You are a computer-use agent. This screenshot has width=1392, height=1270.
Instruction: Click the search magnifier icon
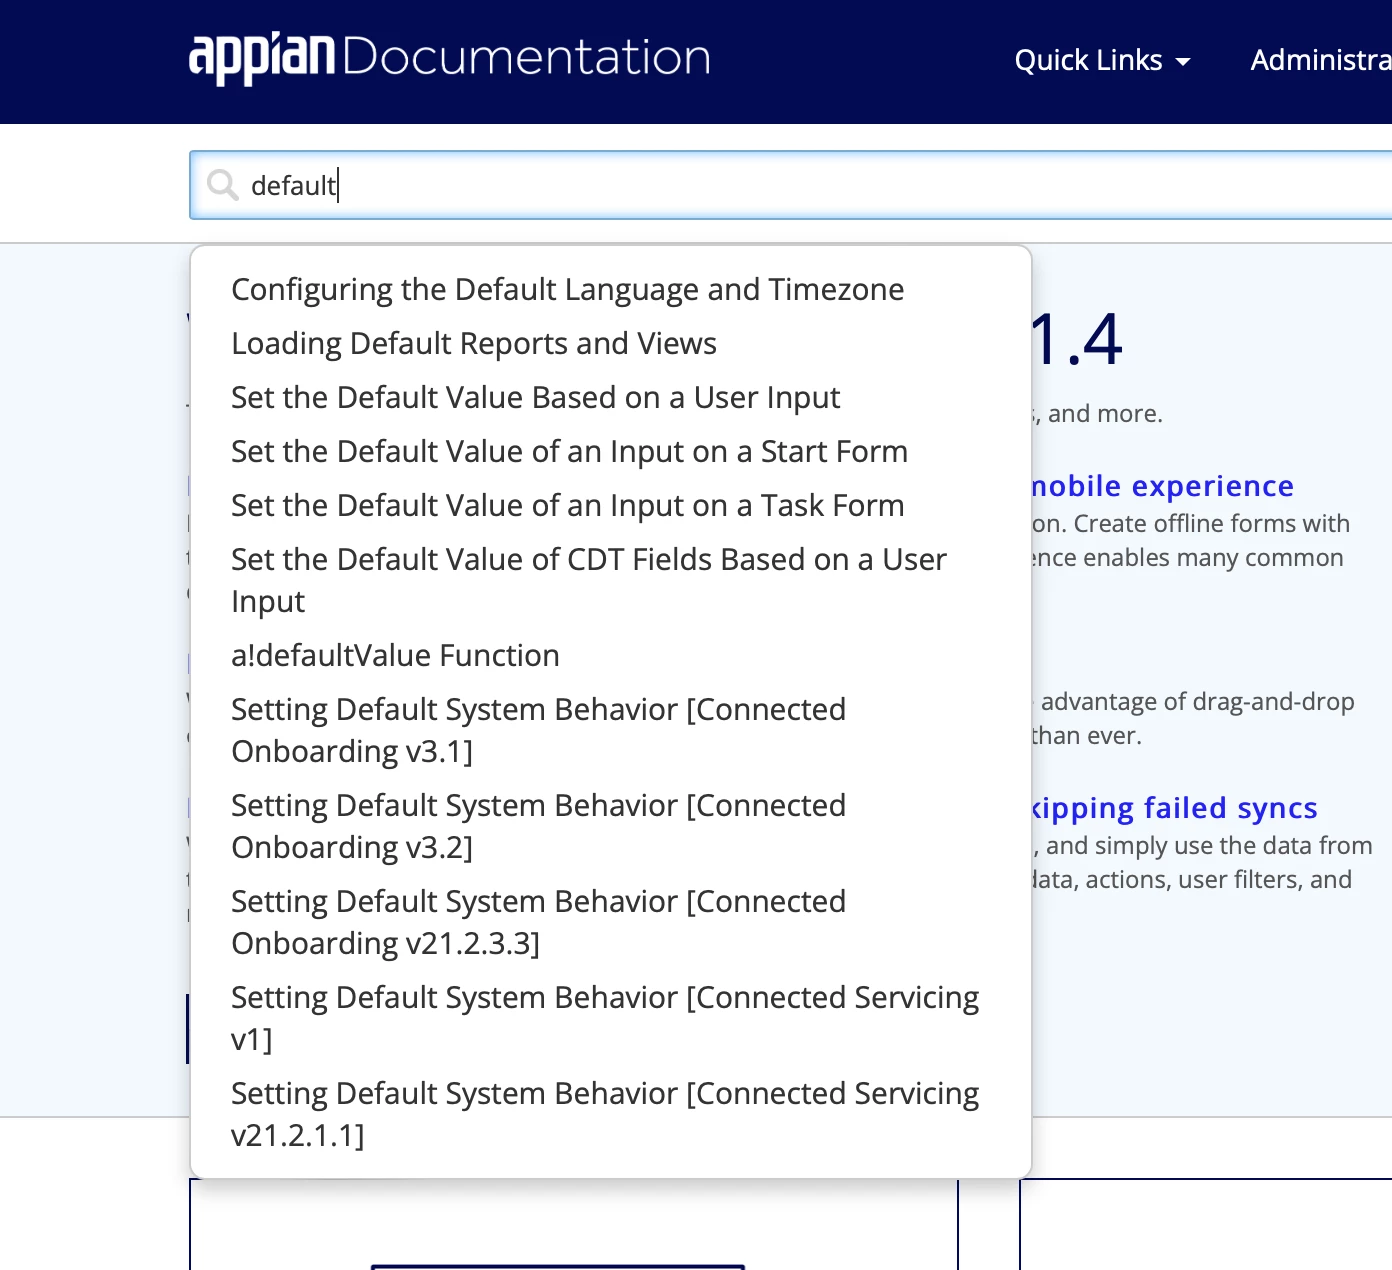click(x=222, y=185)
